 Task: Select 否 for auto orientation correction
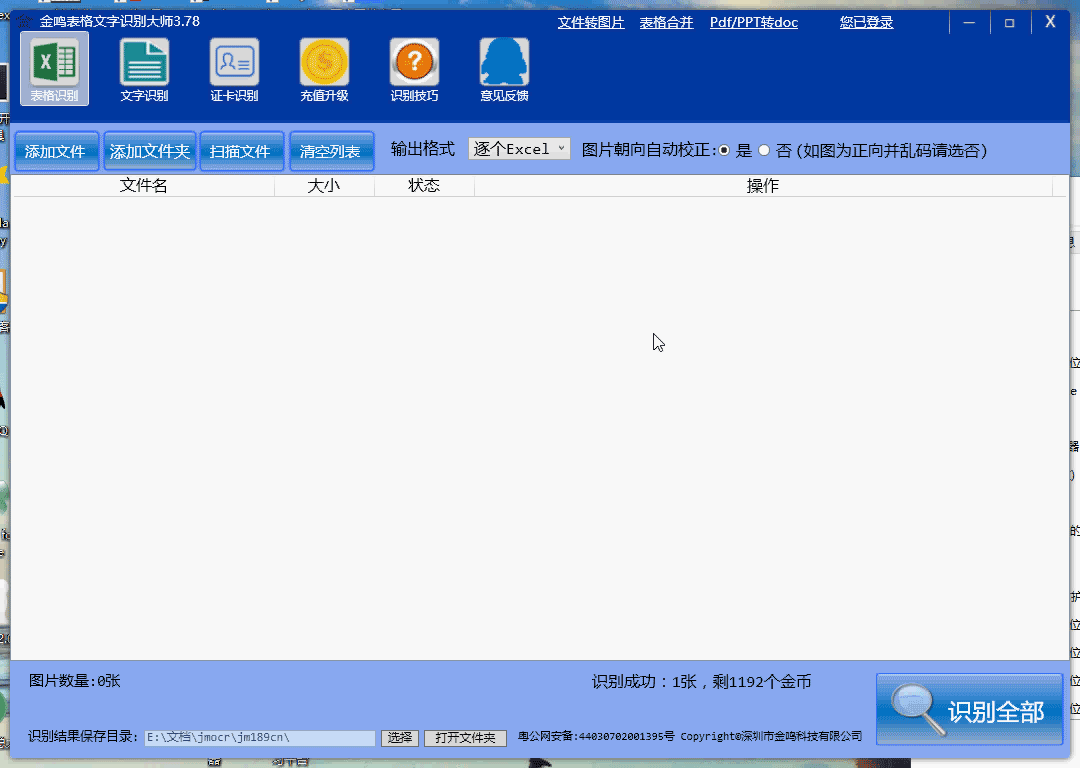[764, 150]
